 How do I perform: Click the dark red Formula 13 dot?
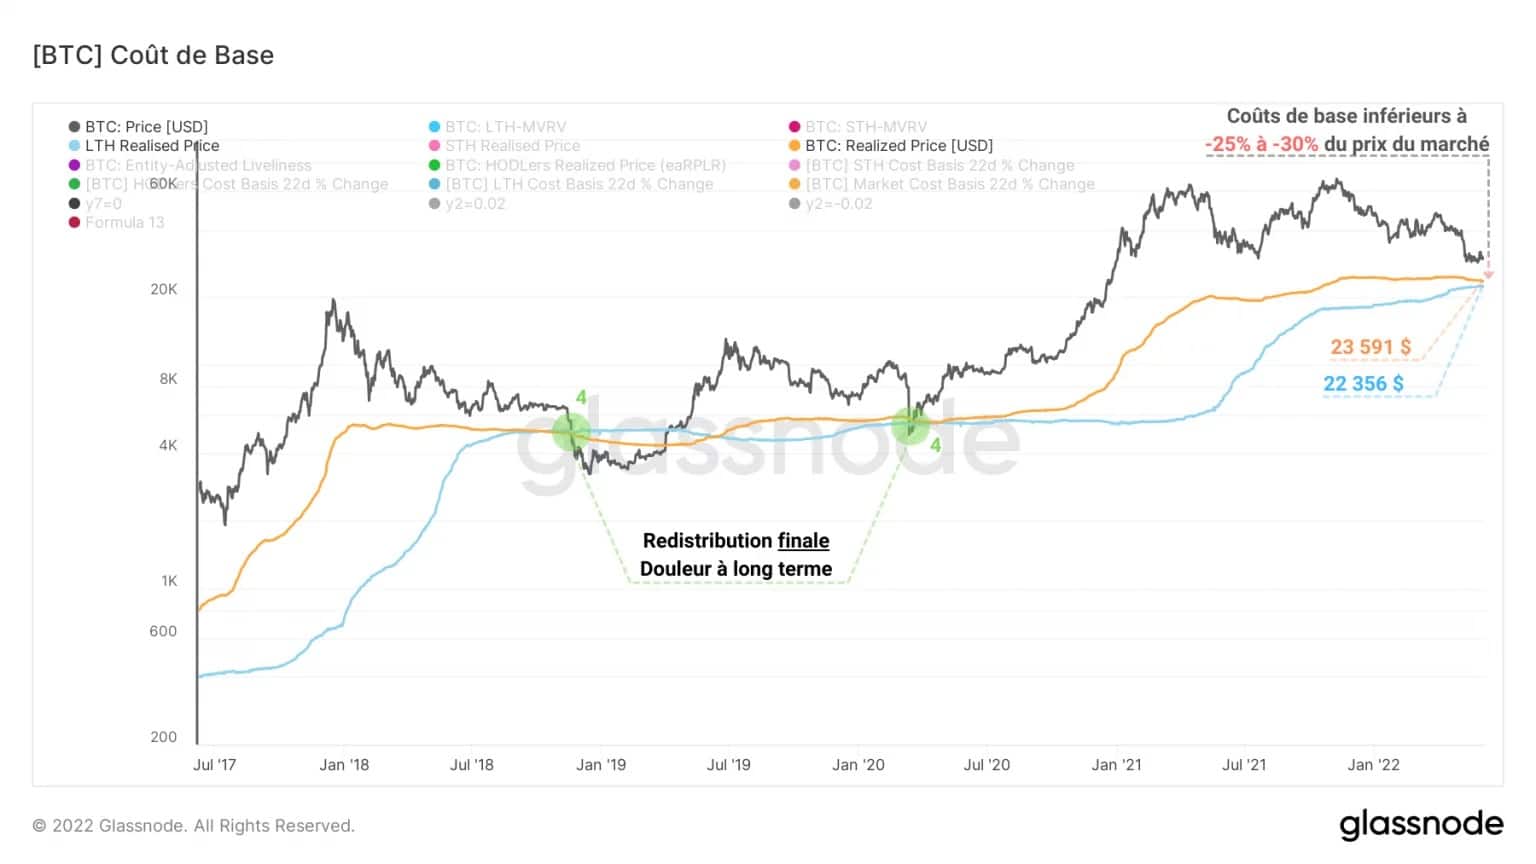(74, 222)
